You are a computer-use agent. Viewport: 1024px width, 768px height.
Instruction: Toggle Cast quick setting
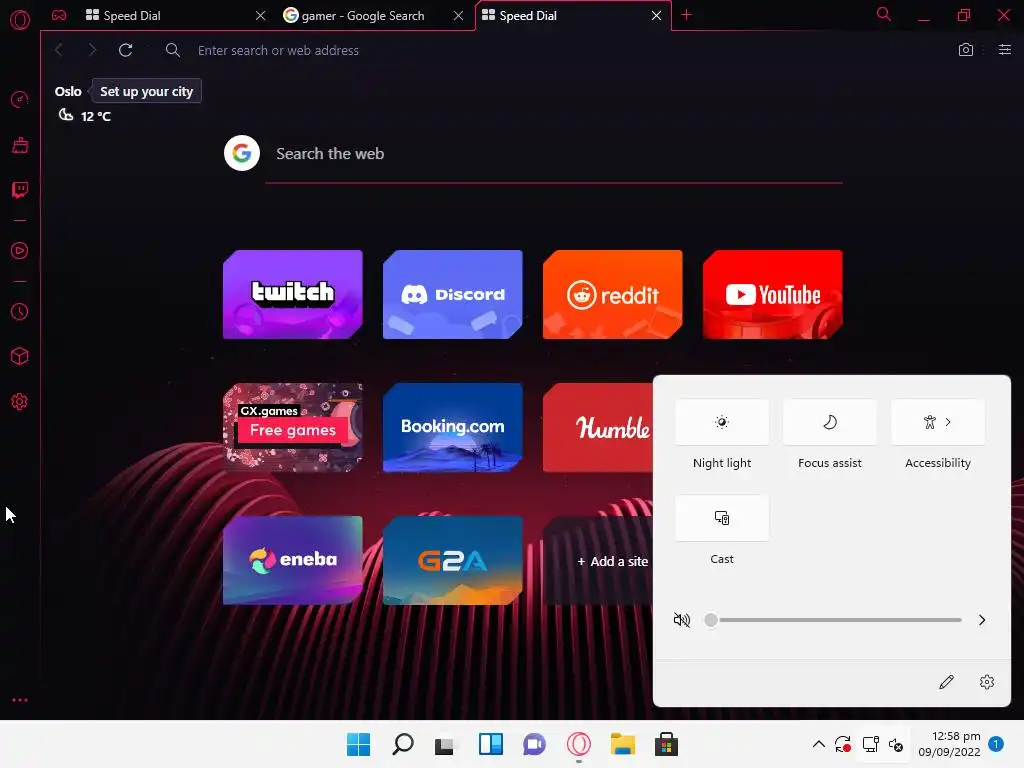(722, 518)
